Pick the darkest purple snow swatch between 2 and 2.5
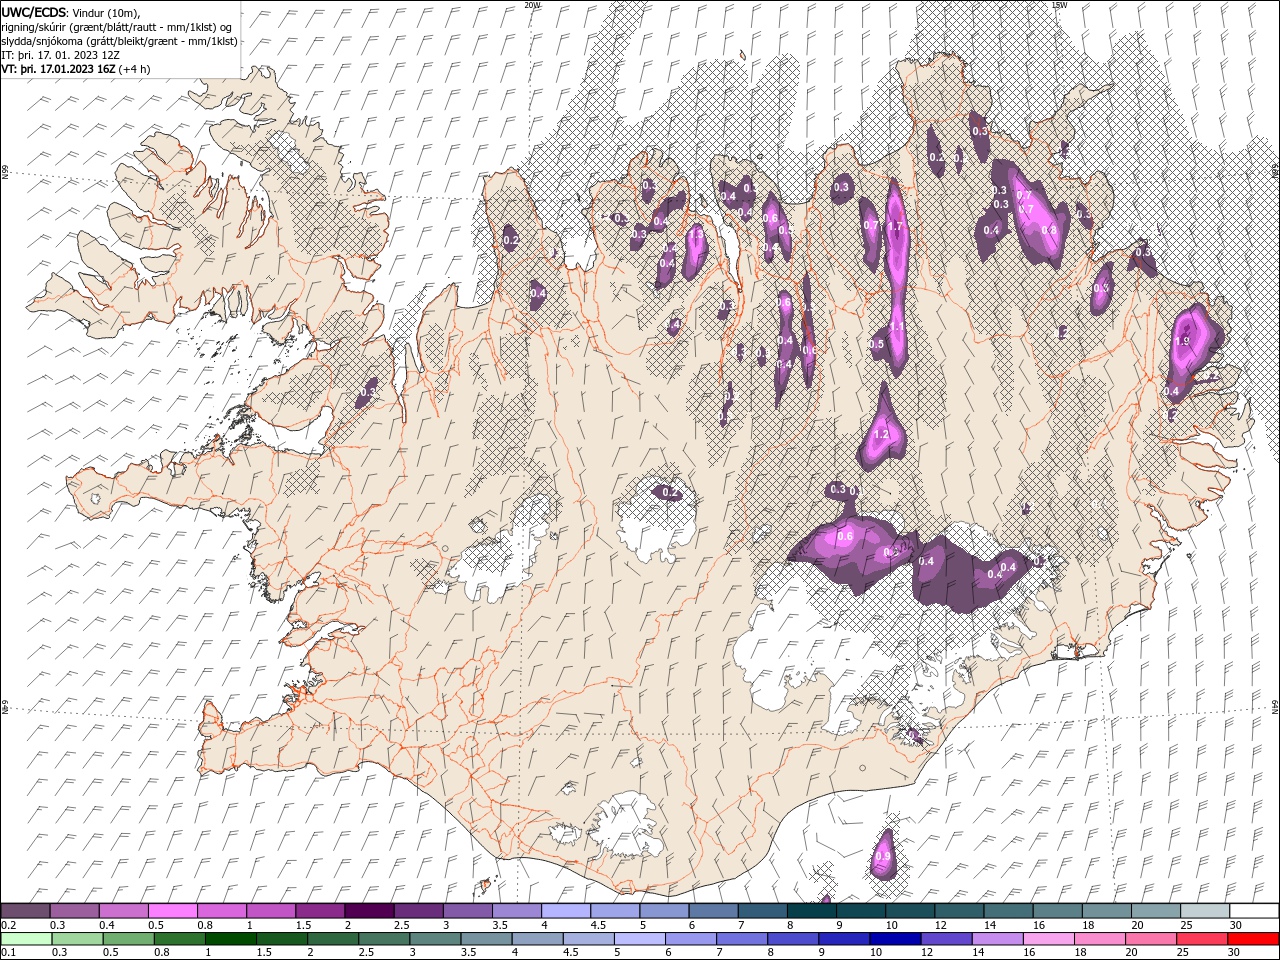1280x960 pixels. [x=369, y=911]
